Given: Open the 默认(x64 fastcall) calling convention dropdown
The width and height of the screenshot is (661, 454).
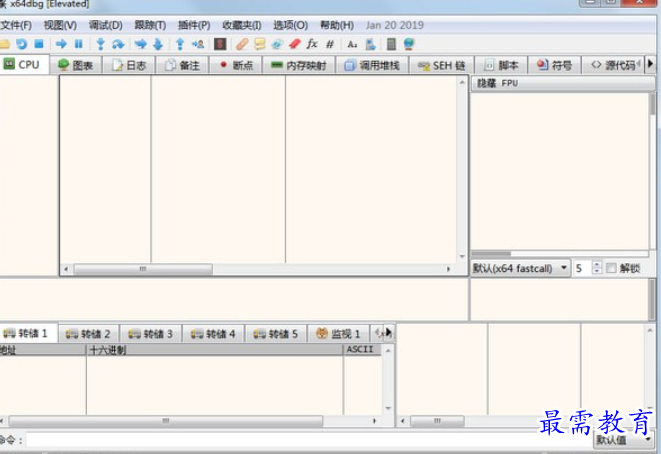Looking at the screenshot, I should pos(520,268).
